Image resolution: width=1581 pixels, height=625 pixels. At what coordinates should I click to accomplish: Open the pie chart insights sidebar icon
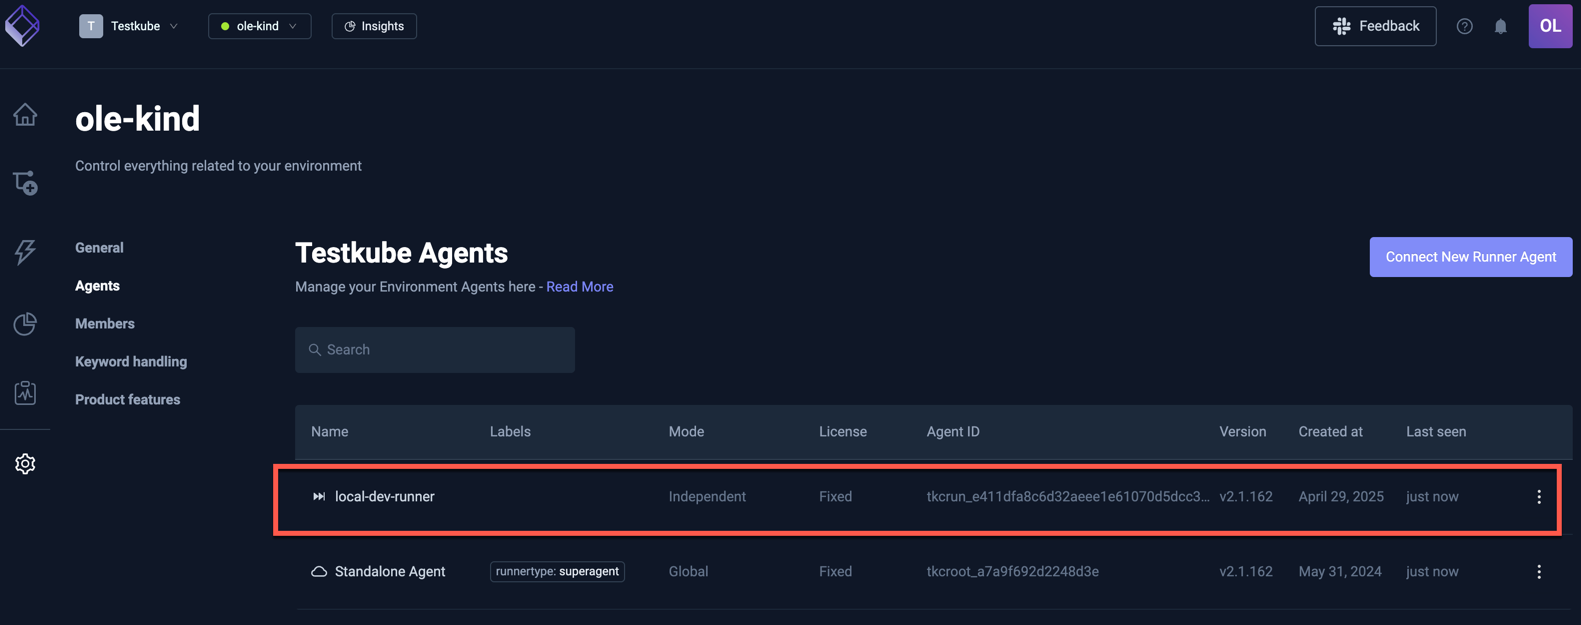25,323
